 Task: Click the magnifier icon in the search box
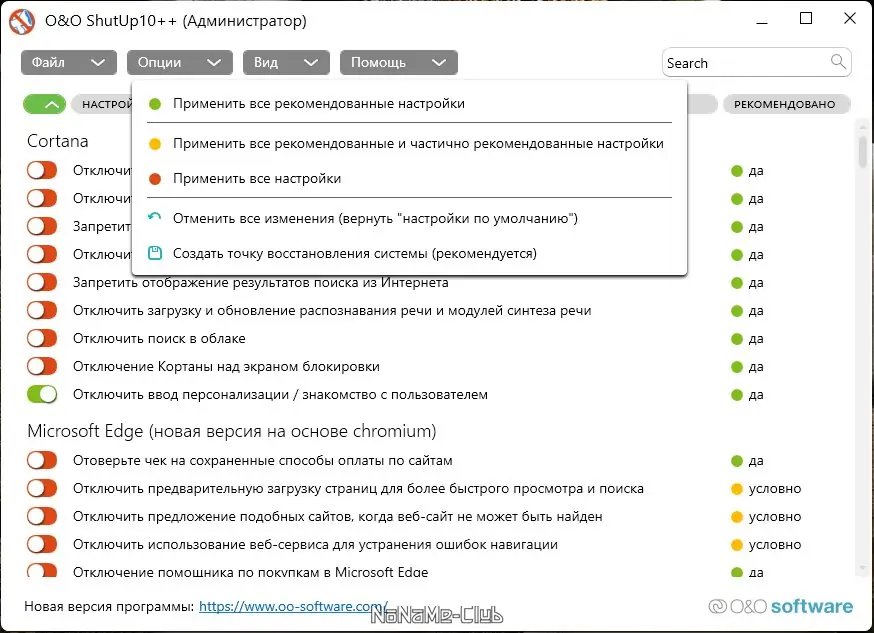tap(838, 62)
